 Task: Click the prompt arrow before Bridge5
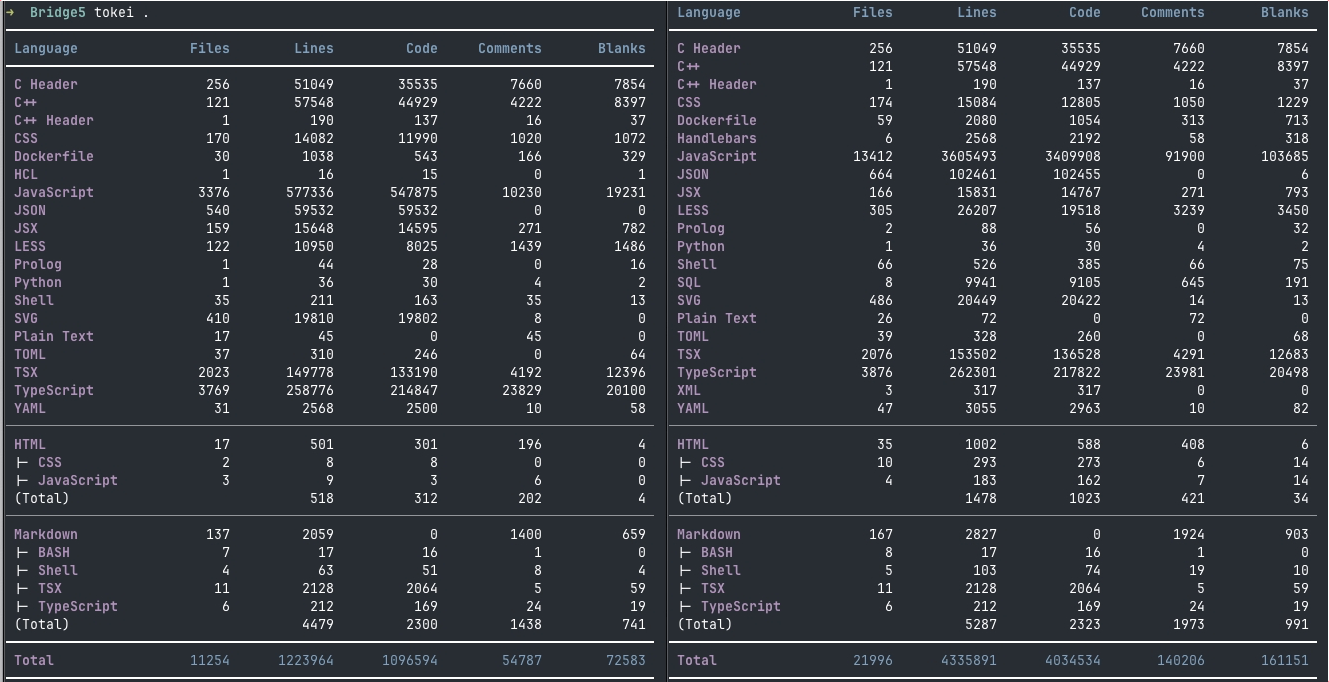pos(10,13)
